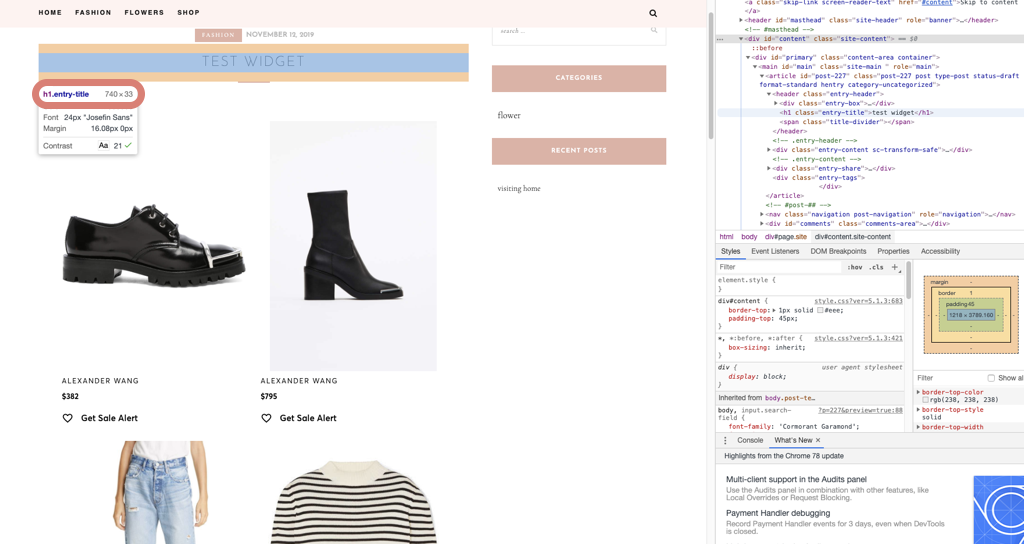Close the What's New drawer tab
This screenshot has height=544, width=1024.
click(818, 440)
